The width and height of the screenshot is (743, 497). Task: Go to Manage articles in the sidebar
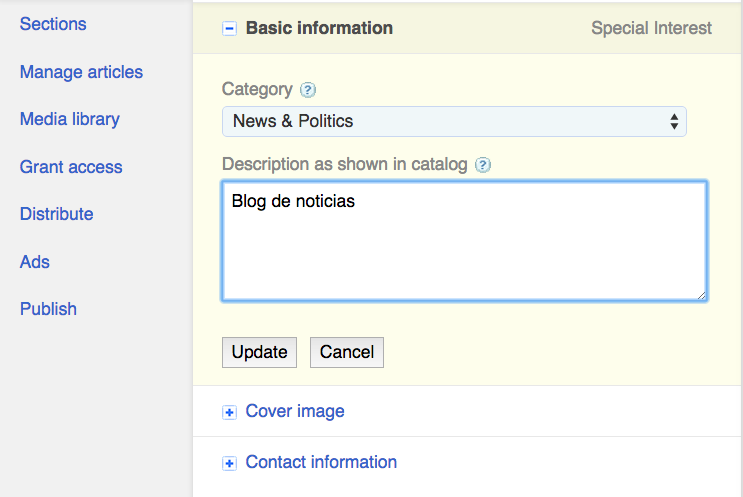pyautogui.click(x=81, y=72)
